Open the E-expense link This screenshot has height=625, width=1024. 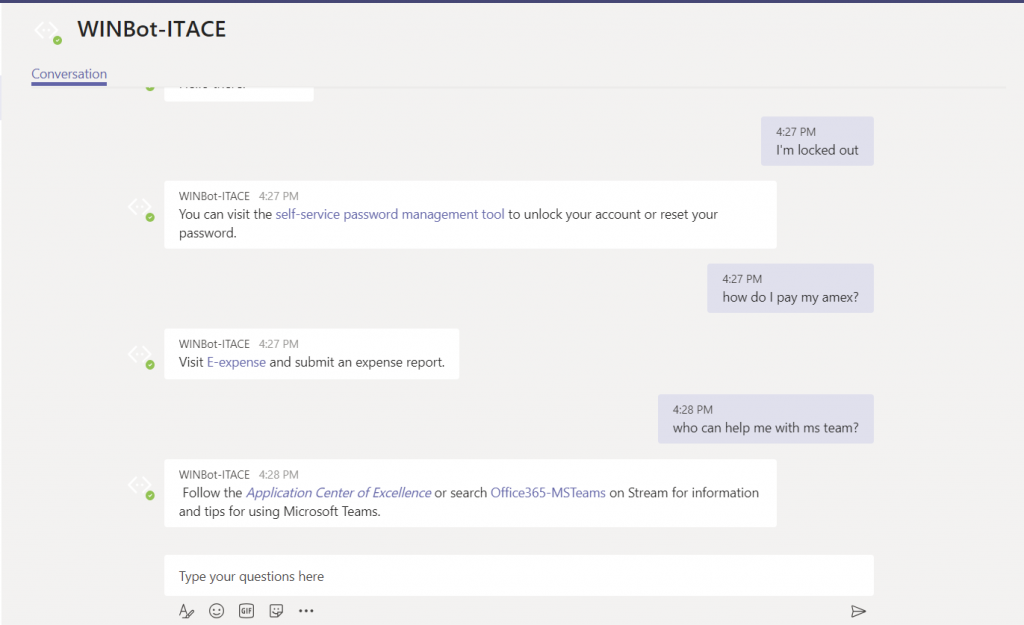click(236, 362)
